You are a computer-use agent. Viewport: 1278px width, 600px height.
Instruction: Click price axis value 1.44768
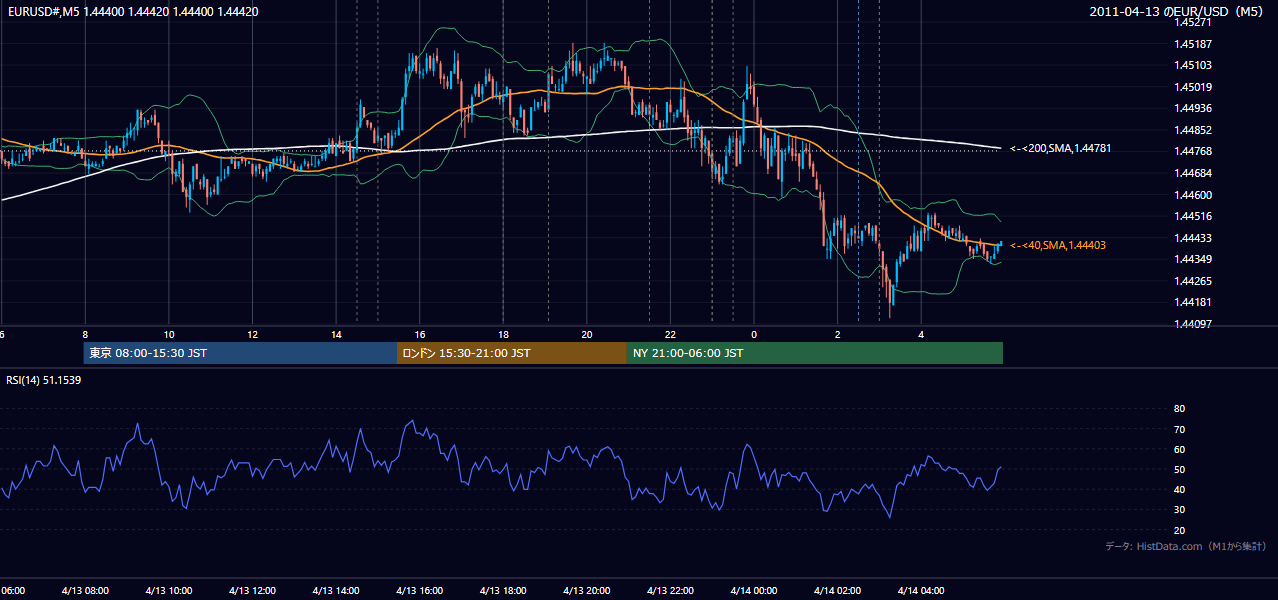pos(1194,151)
